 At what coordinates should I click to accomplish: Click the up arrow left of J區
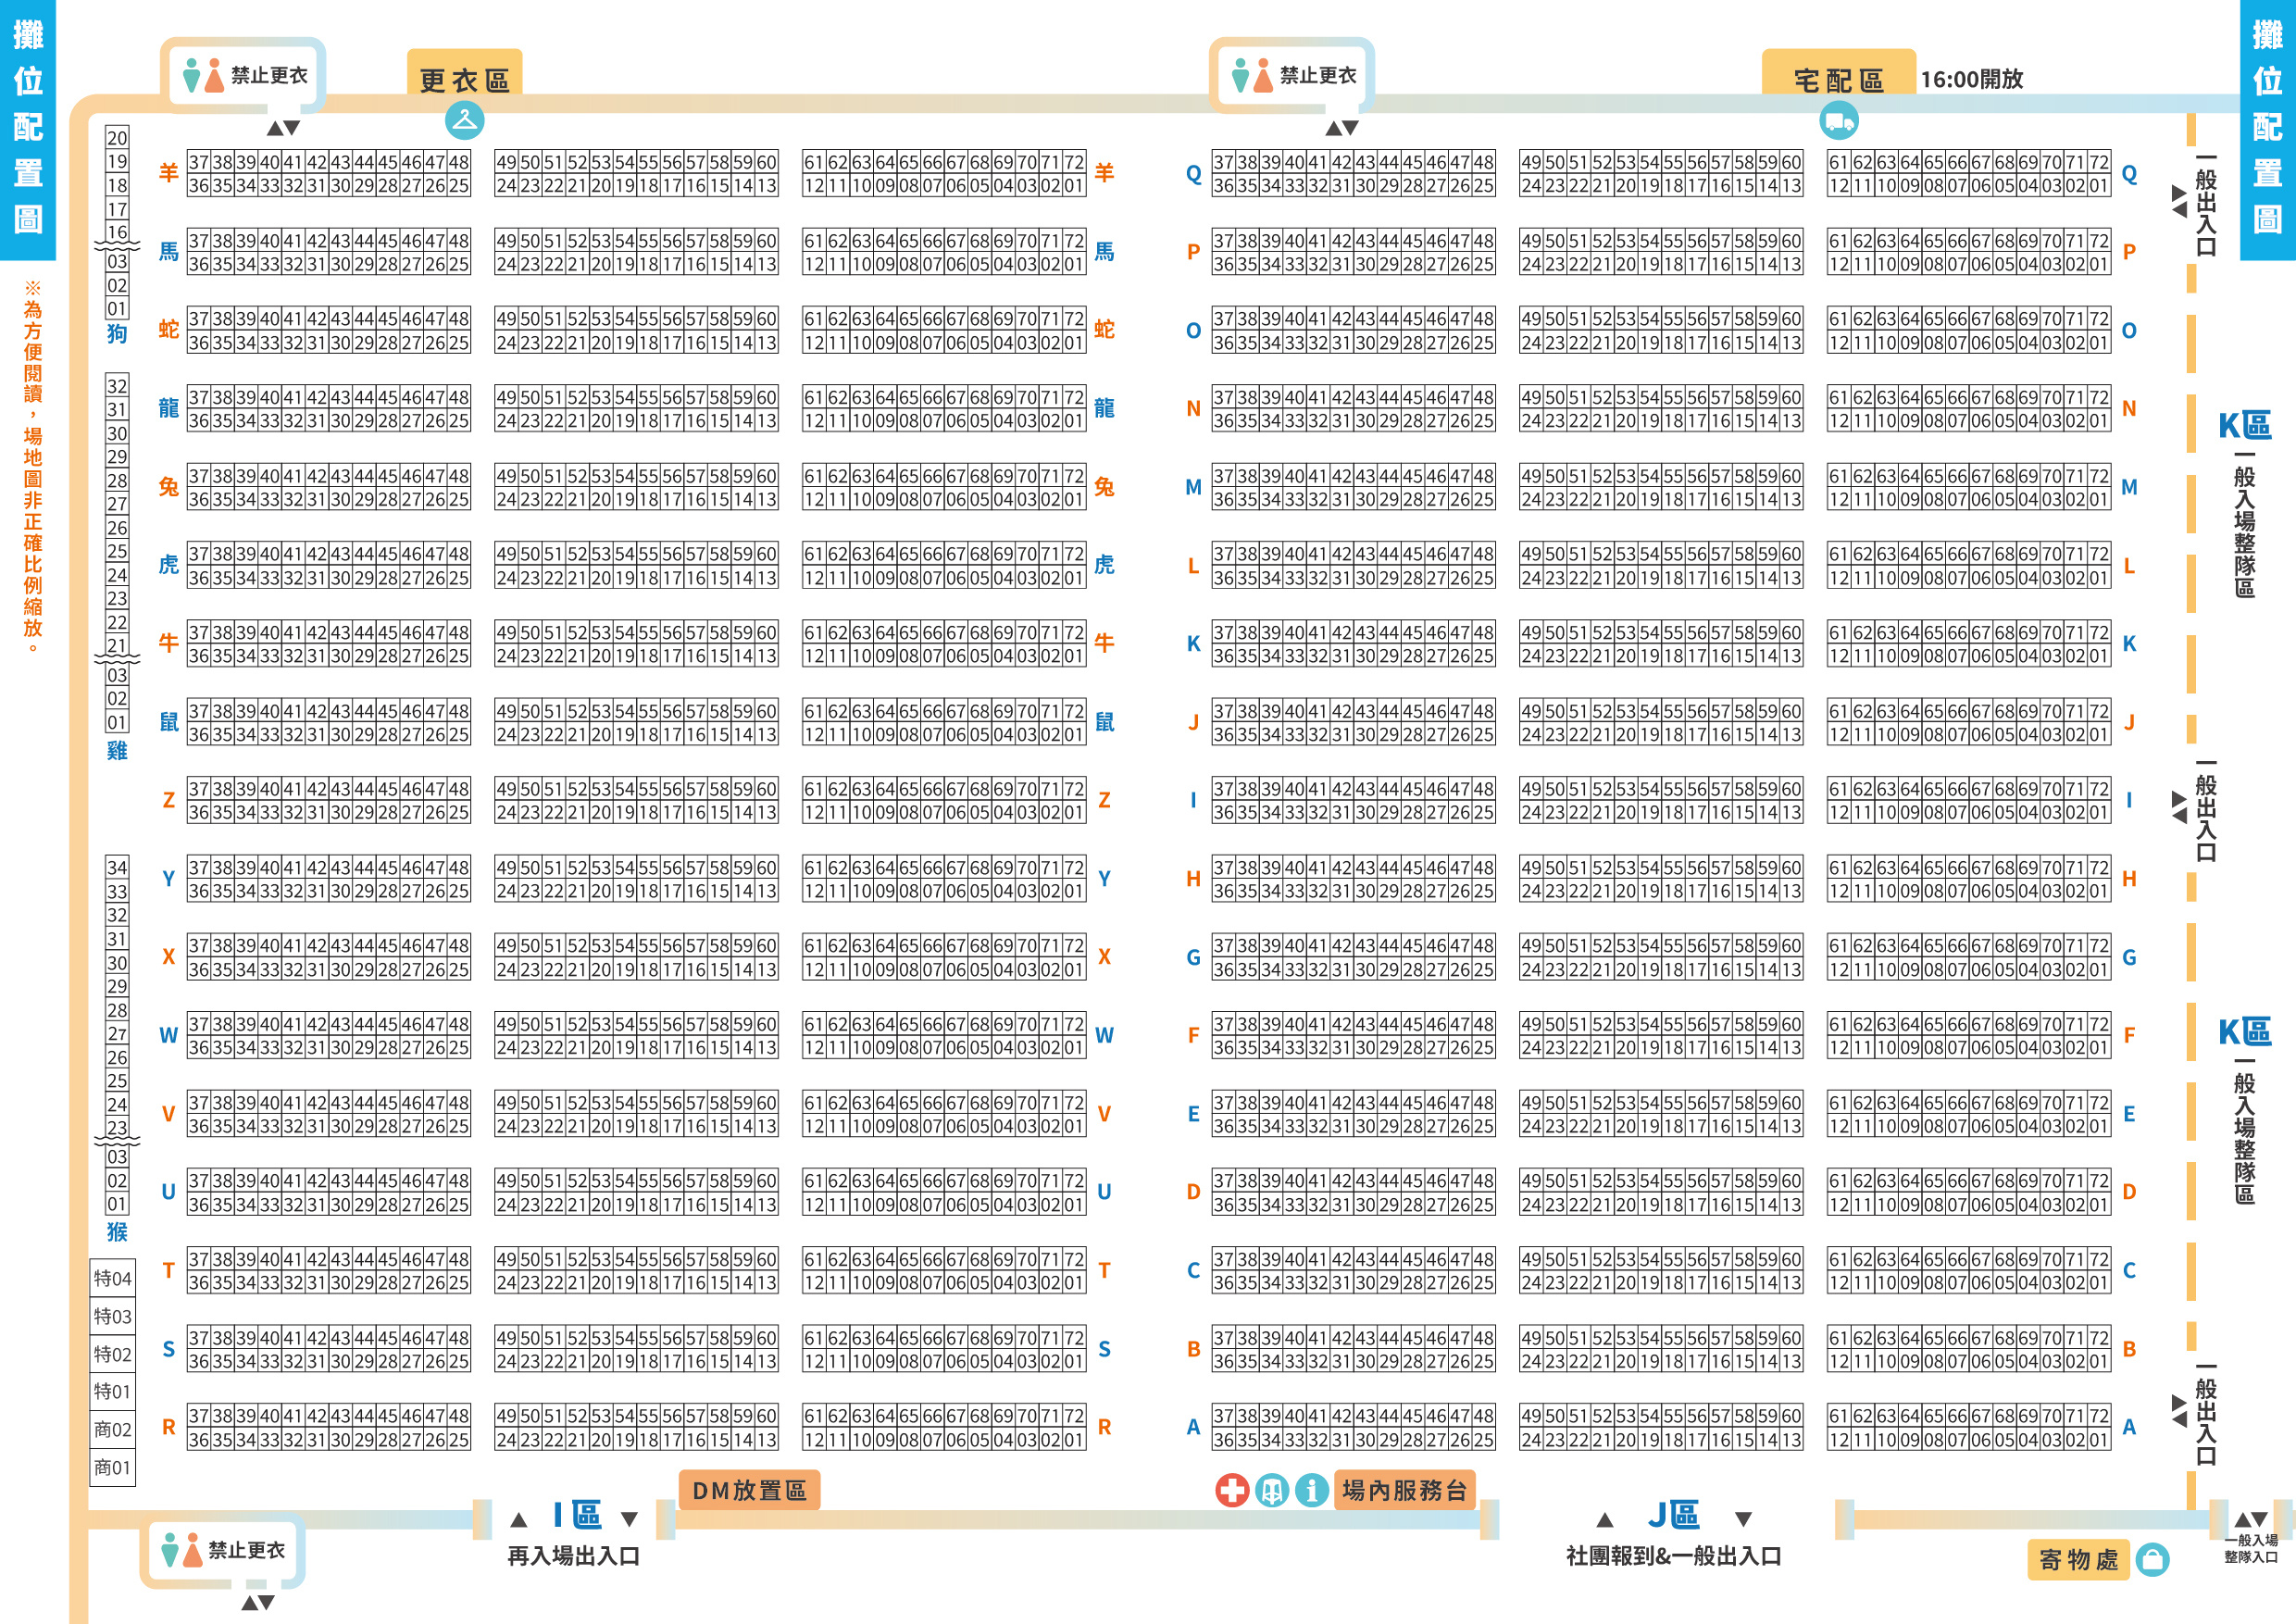[x=1605, y=1520]
